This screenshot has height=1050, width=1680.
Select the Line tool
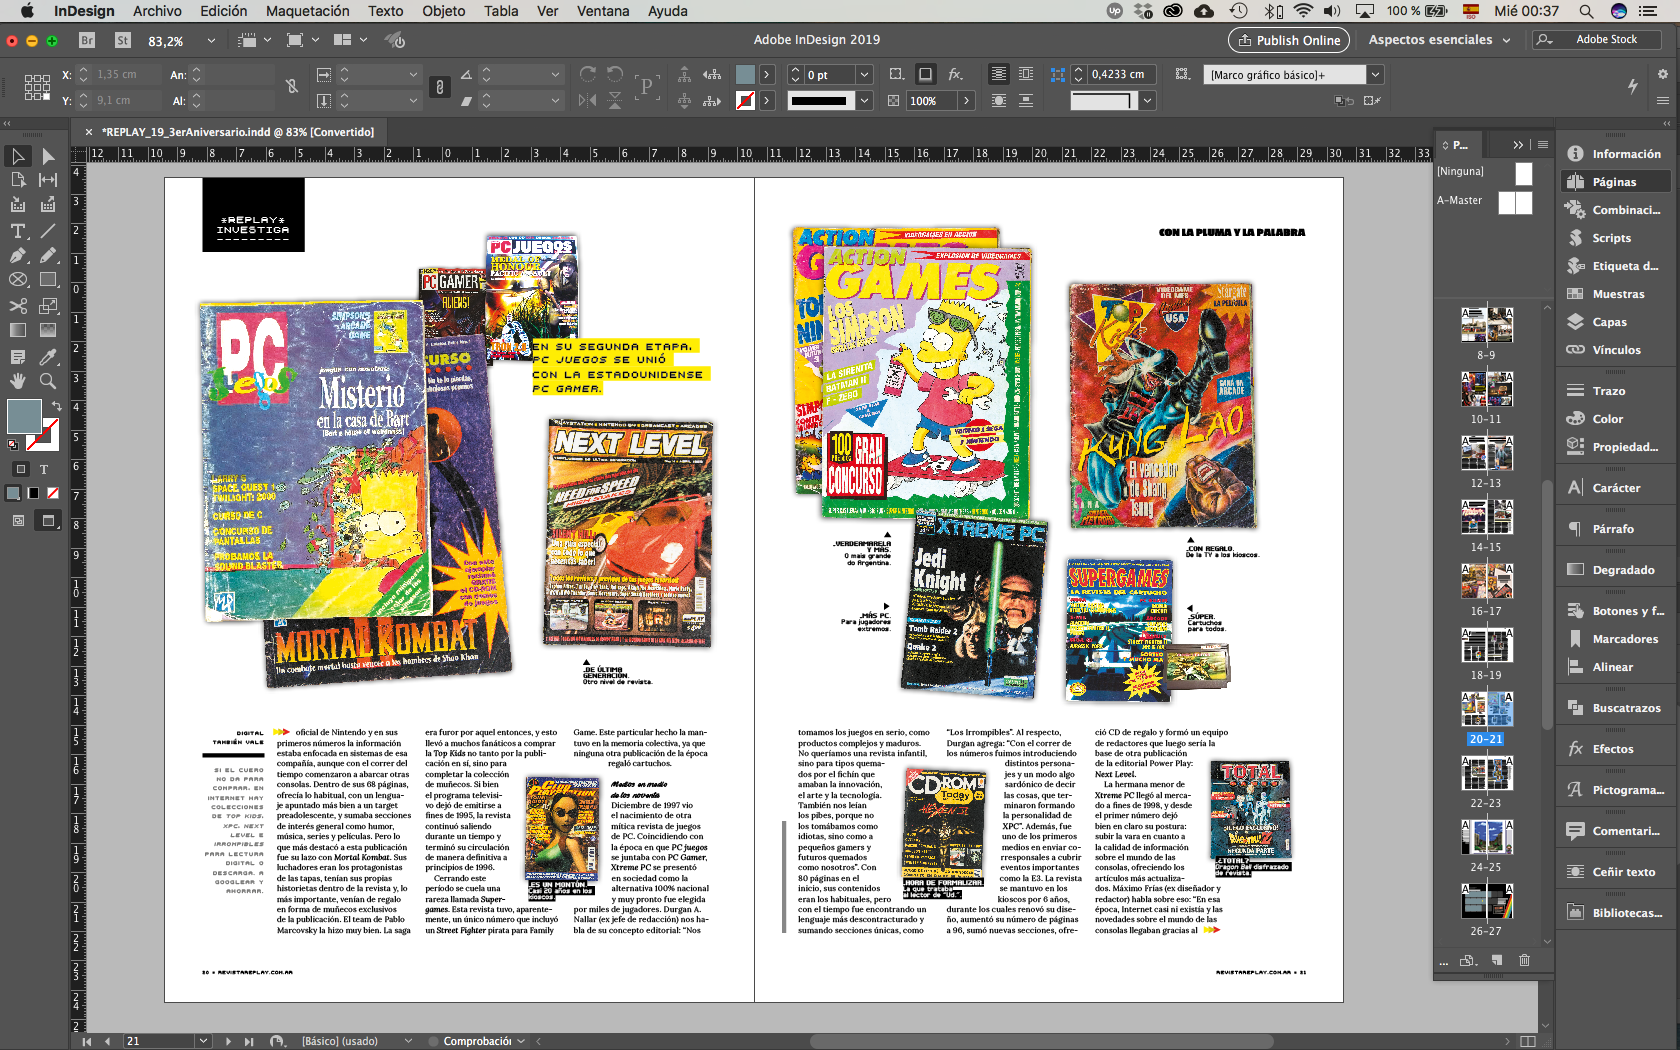tap(48, 231)
